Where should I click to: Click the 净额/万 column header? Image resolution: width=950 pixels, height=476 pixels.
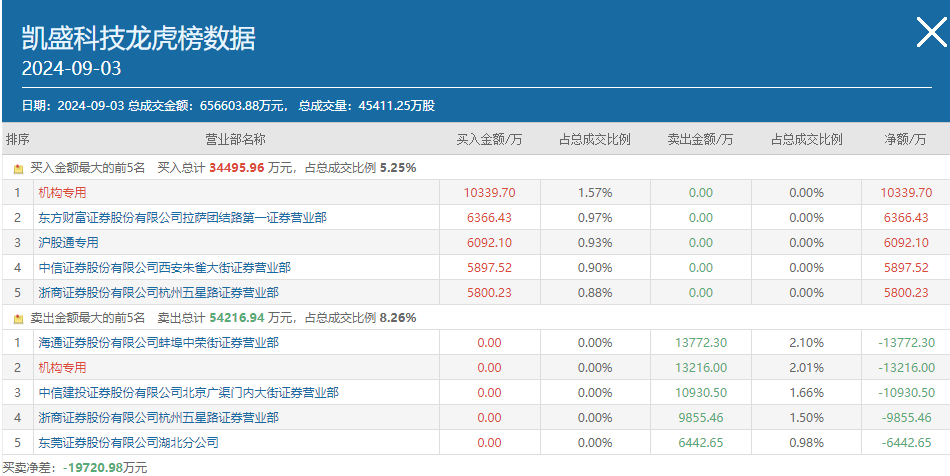906,139
